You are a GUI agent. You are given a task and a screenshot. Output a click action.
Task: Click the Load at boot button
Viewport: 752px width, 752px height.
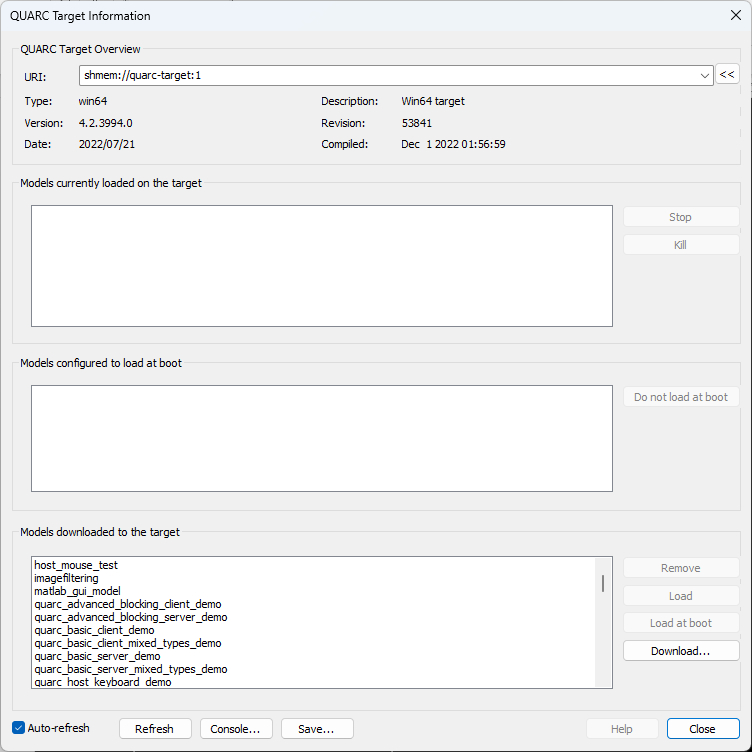(681, 623)
